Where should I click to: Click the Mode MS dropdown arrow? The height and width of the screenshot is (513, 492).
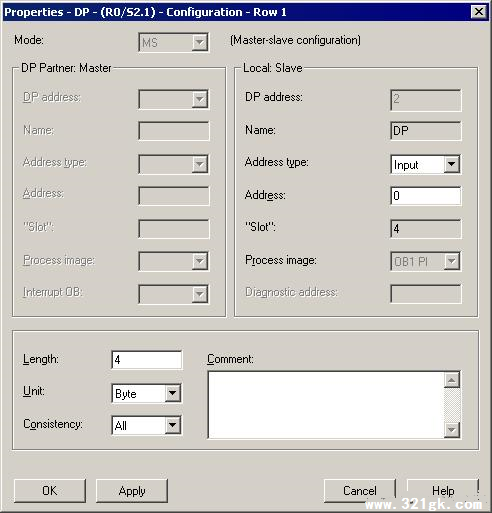[x=200, y=42]
